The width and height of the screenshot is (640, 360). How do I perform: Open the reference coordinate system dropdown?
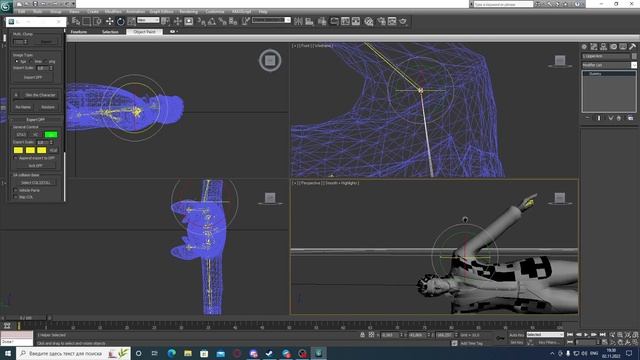point(148,20)
